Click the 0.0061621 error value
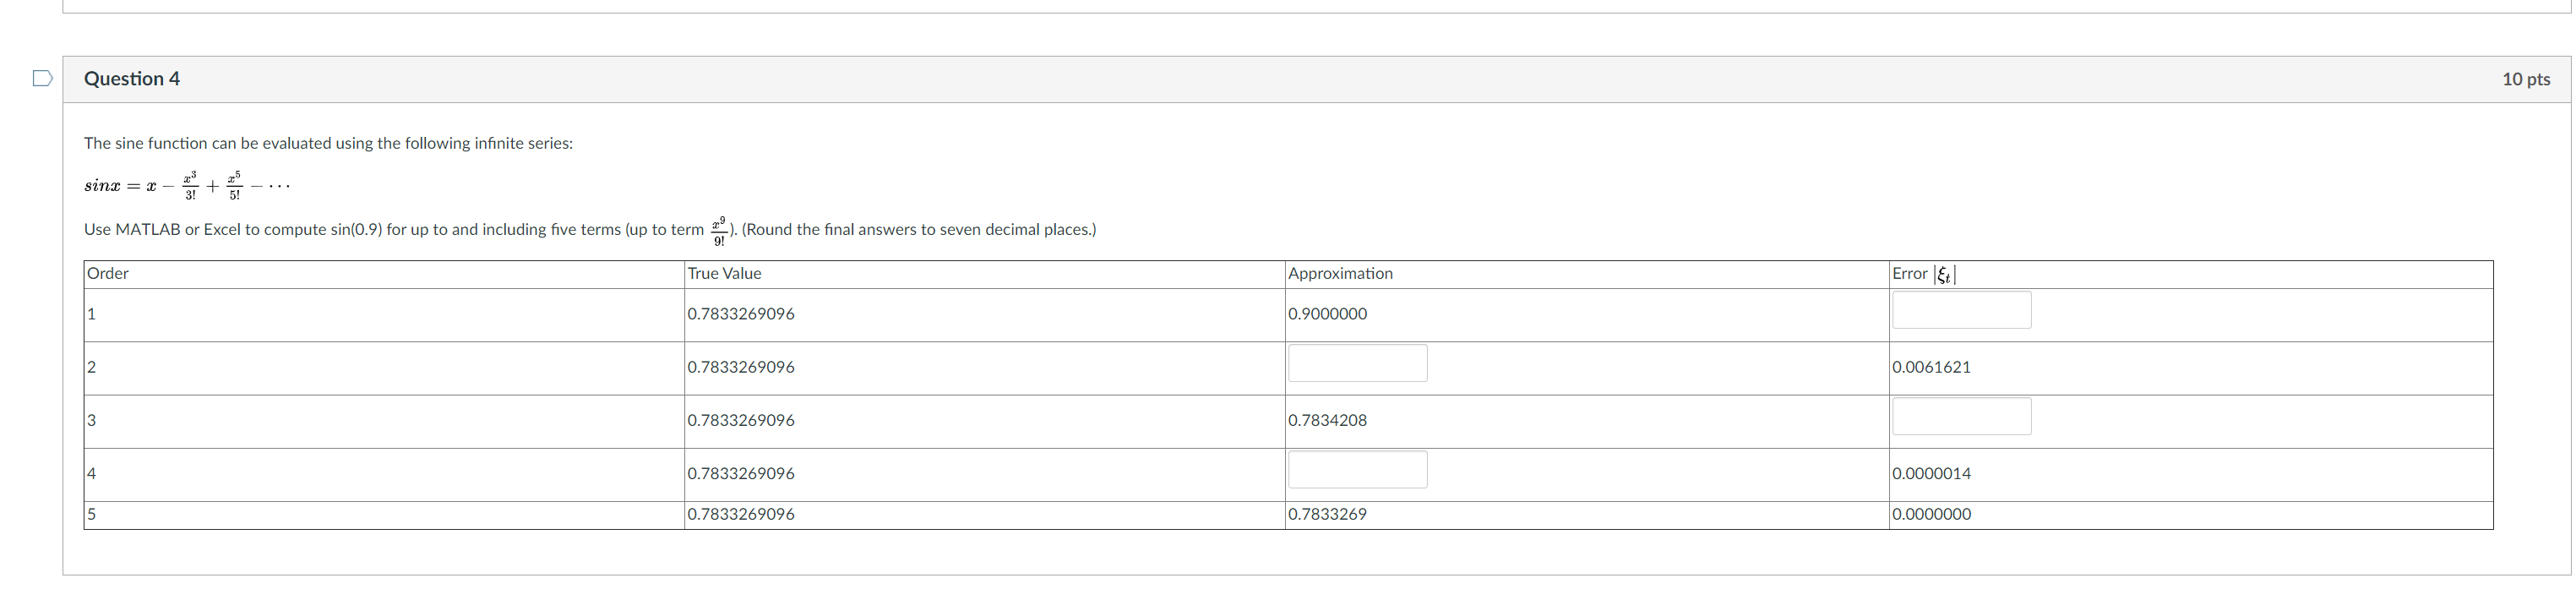 tap(1931, 367)
